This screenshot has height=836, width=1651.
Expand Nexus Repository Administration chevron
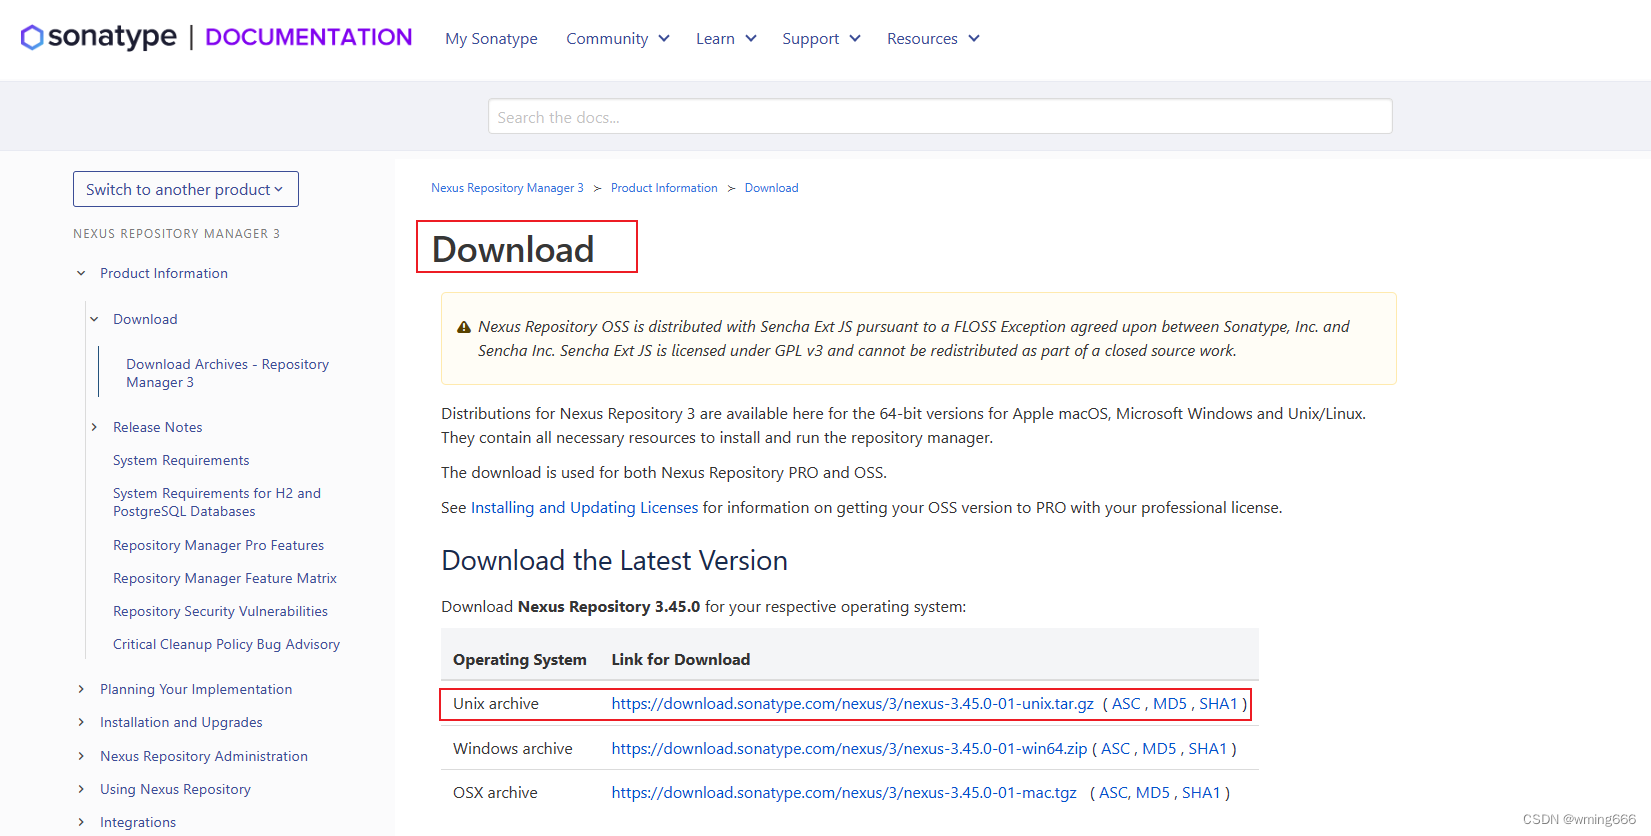[81, 756]
